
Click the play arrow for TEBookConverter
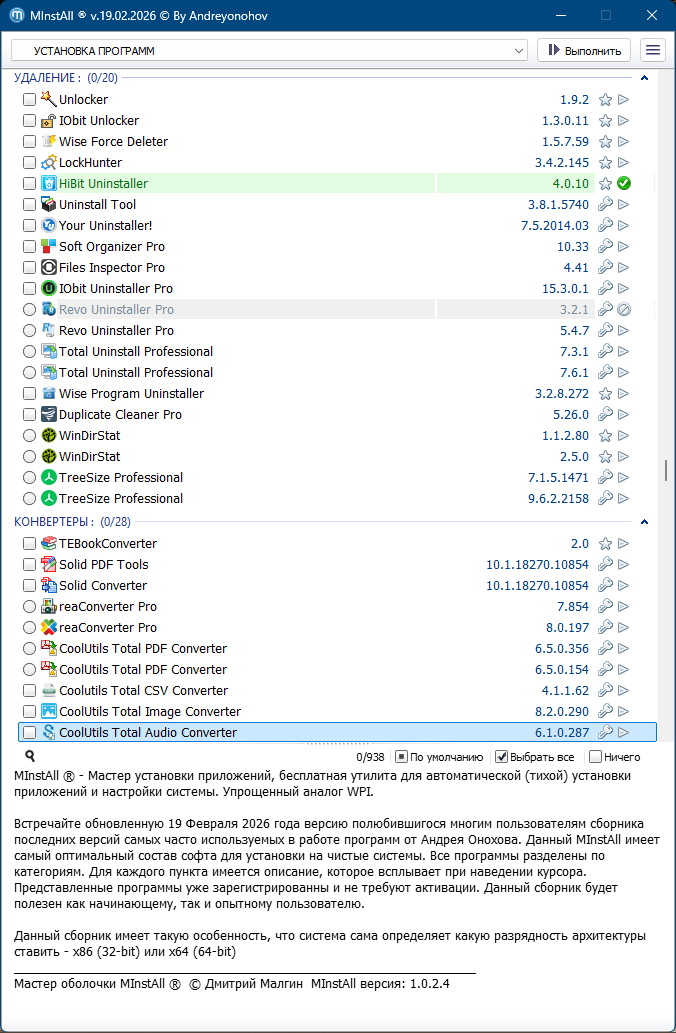tap(623, 544)
